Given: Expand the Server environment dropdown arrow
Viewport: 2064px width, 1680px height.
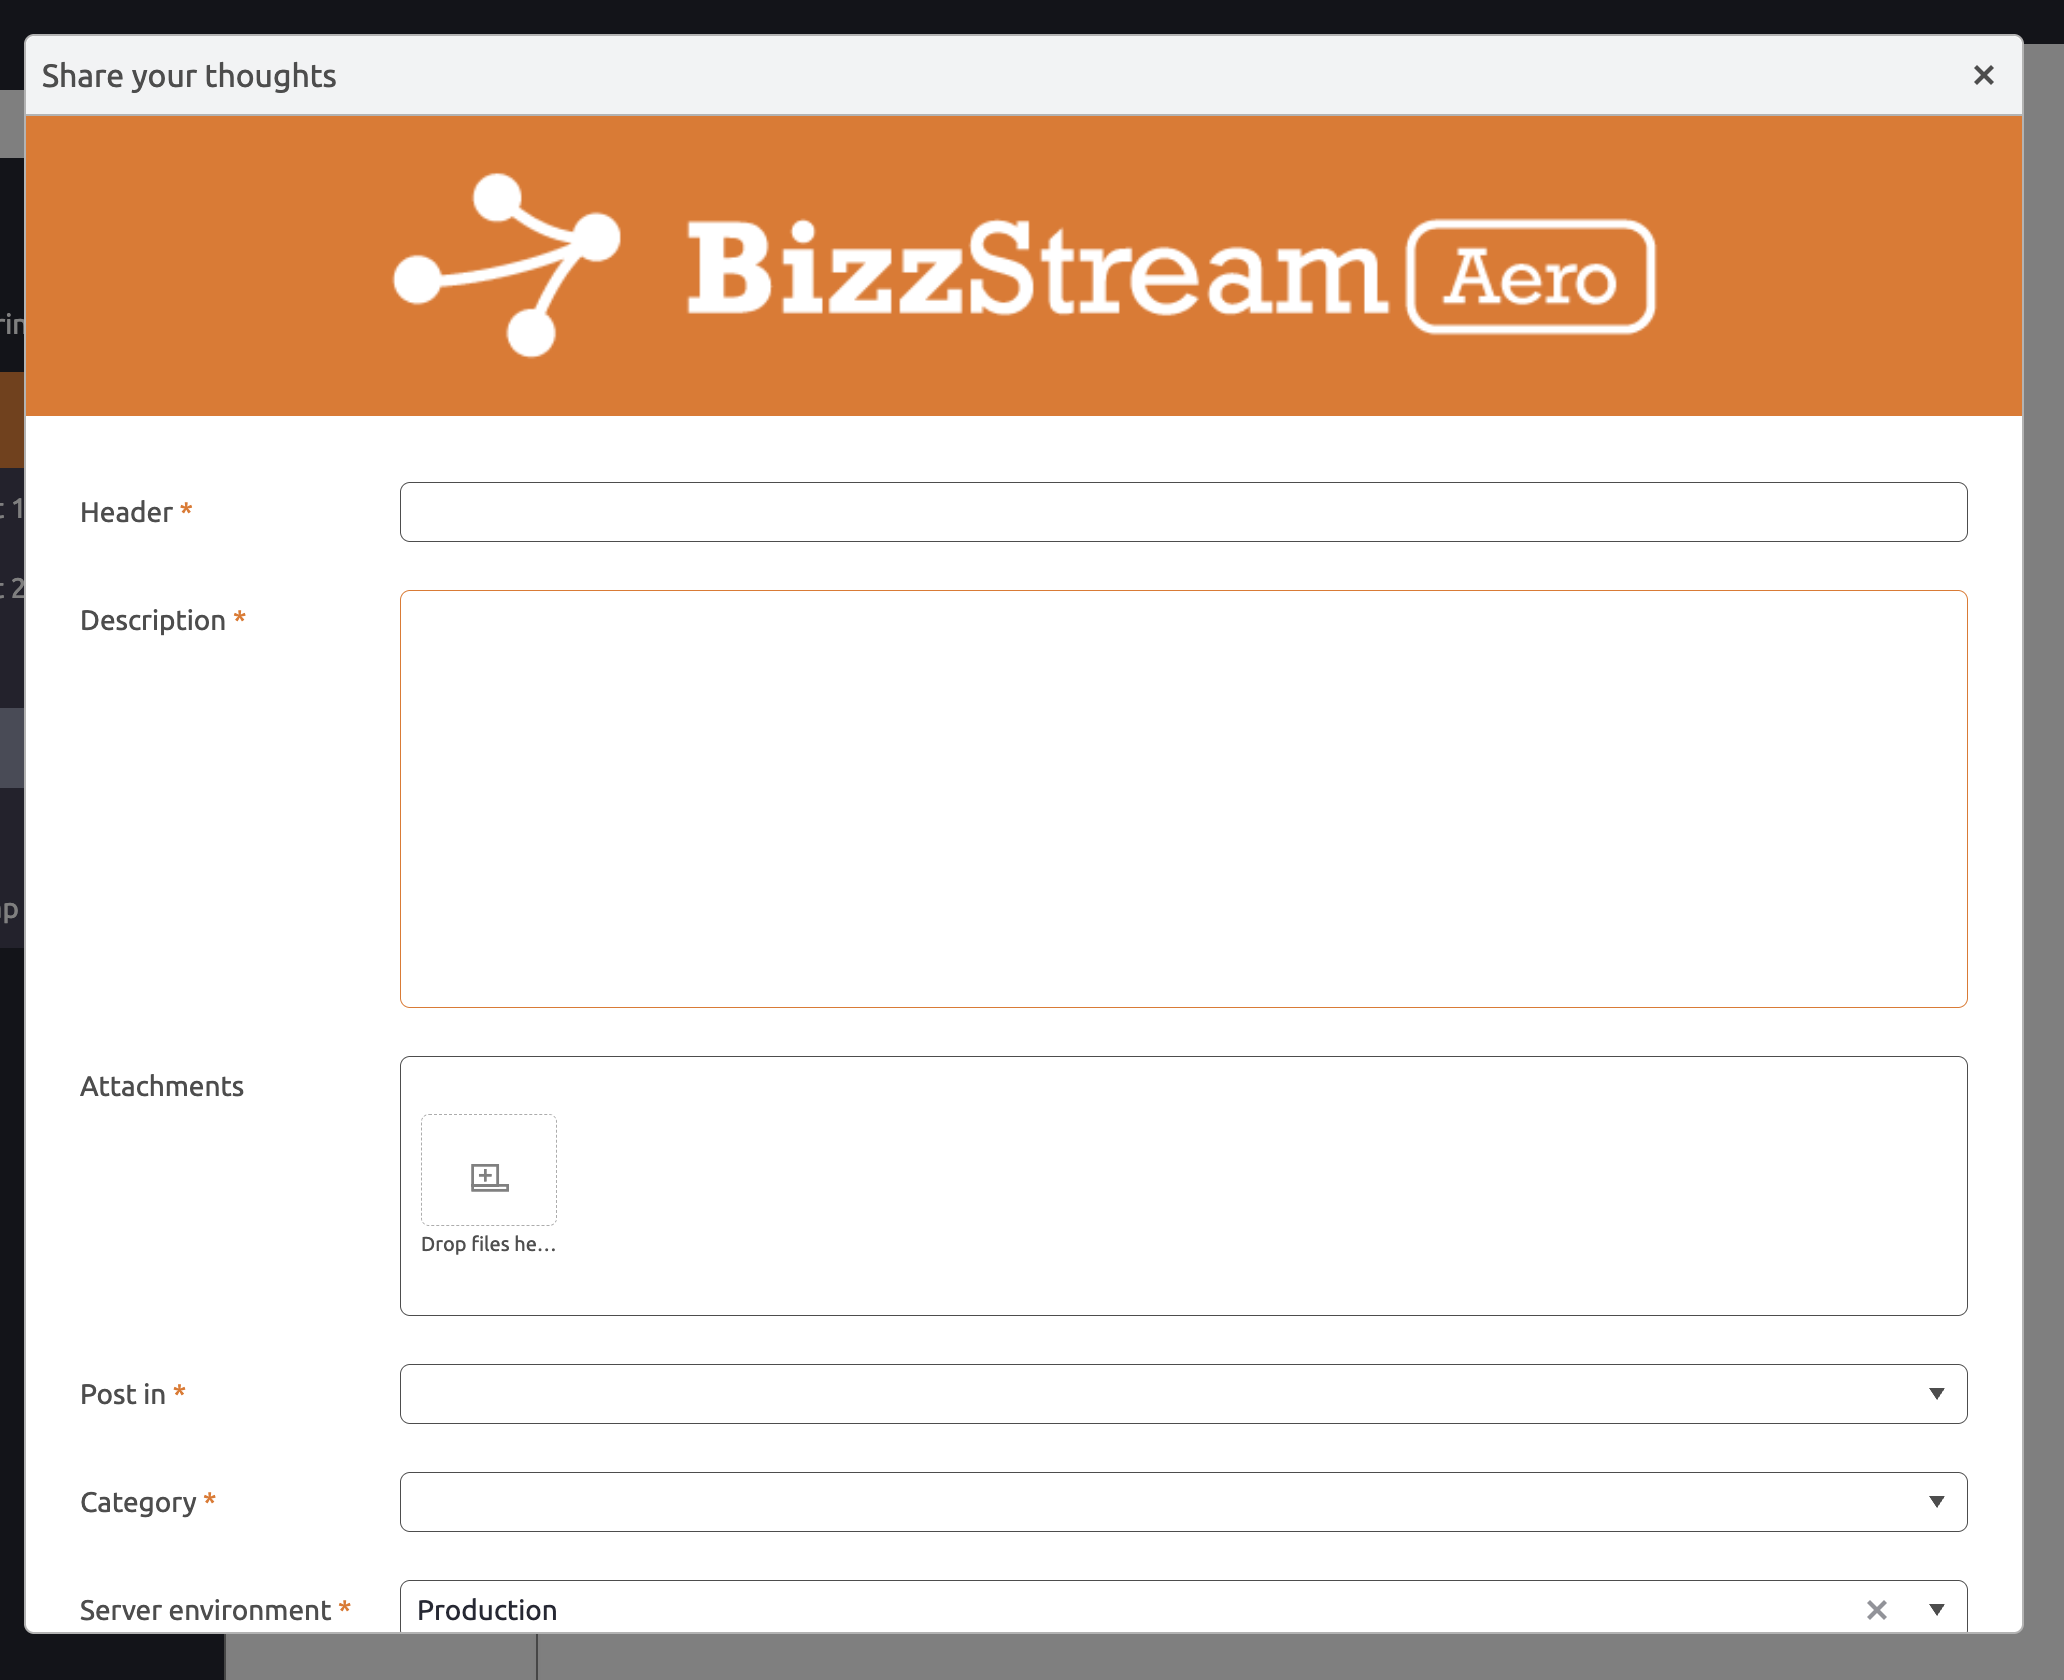Looking at the screenshot, I should 1936,1610.
